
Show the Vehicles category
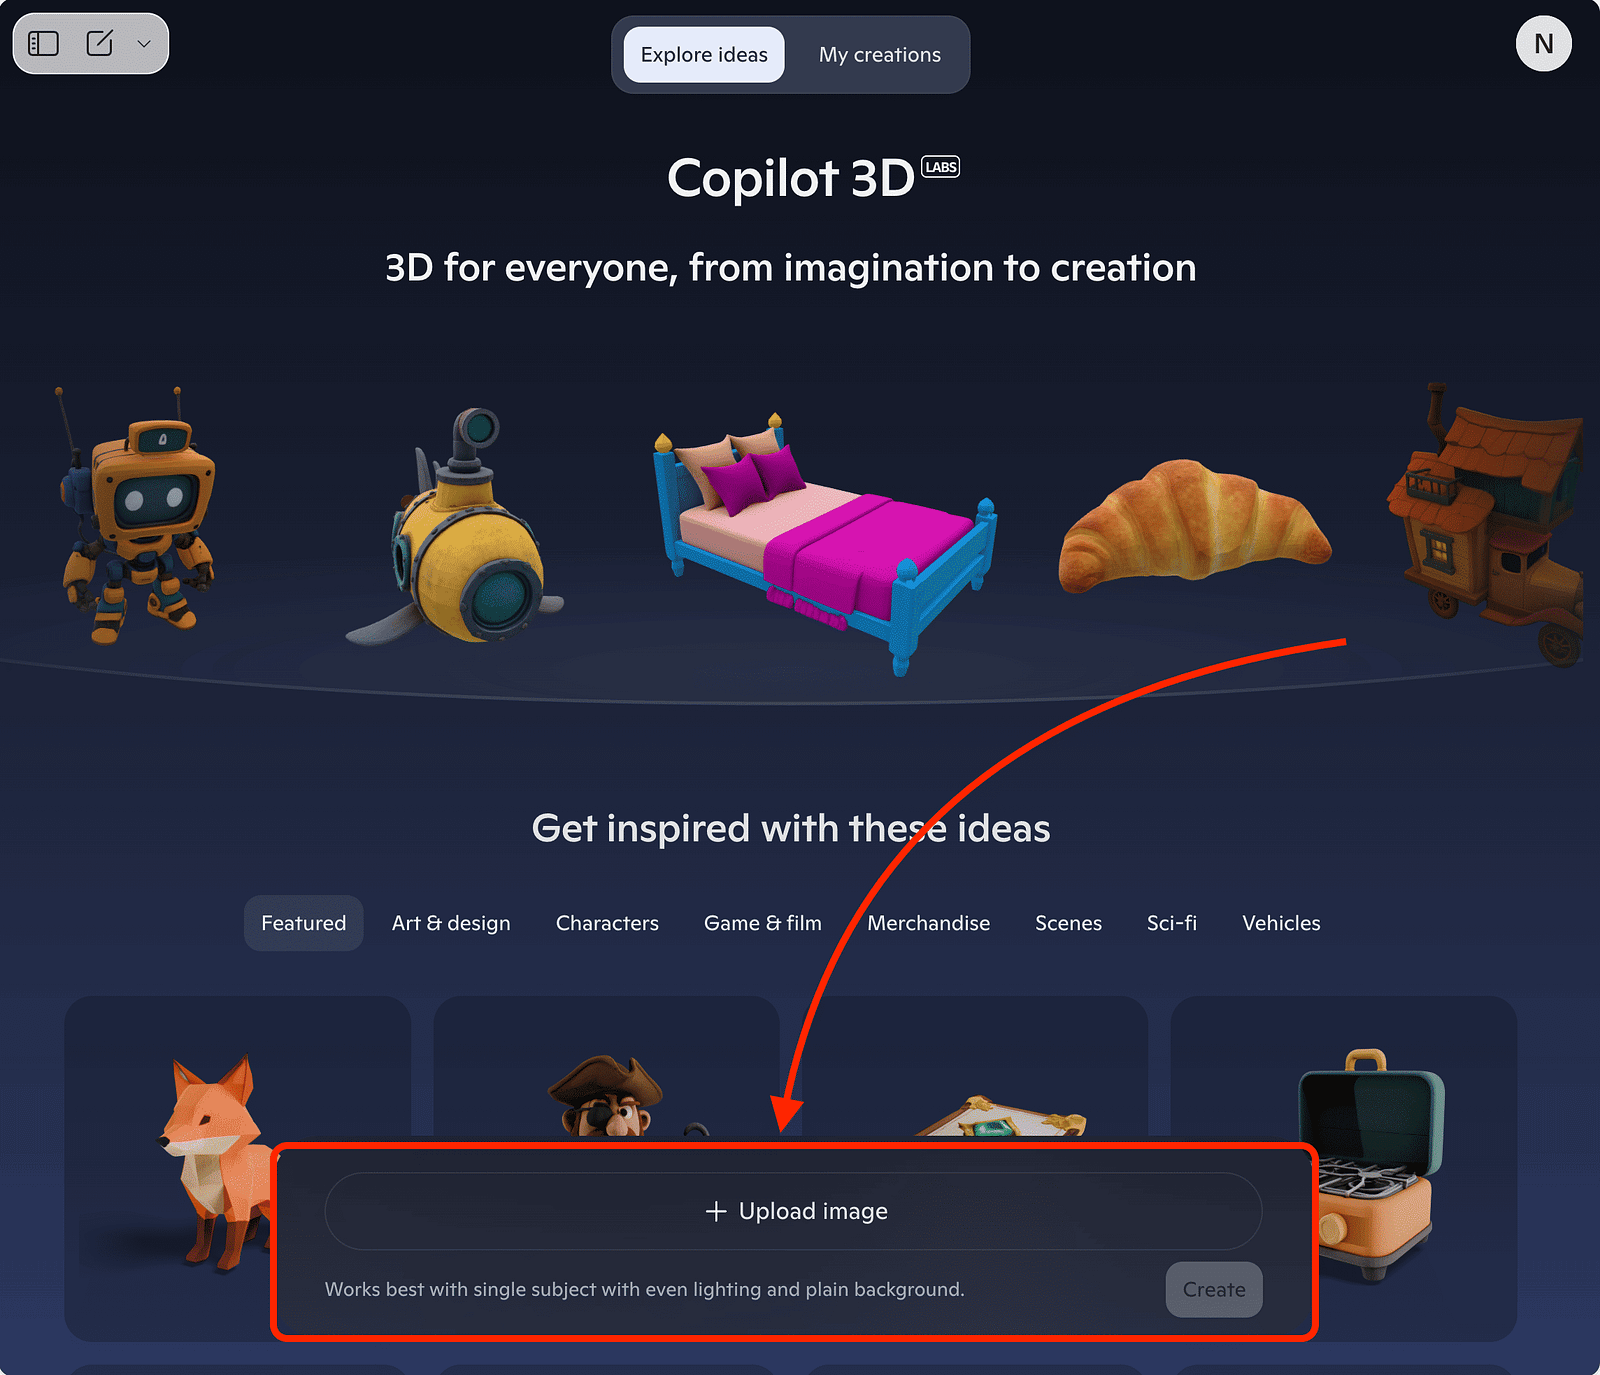[x=1281, y=923]
